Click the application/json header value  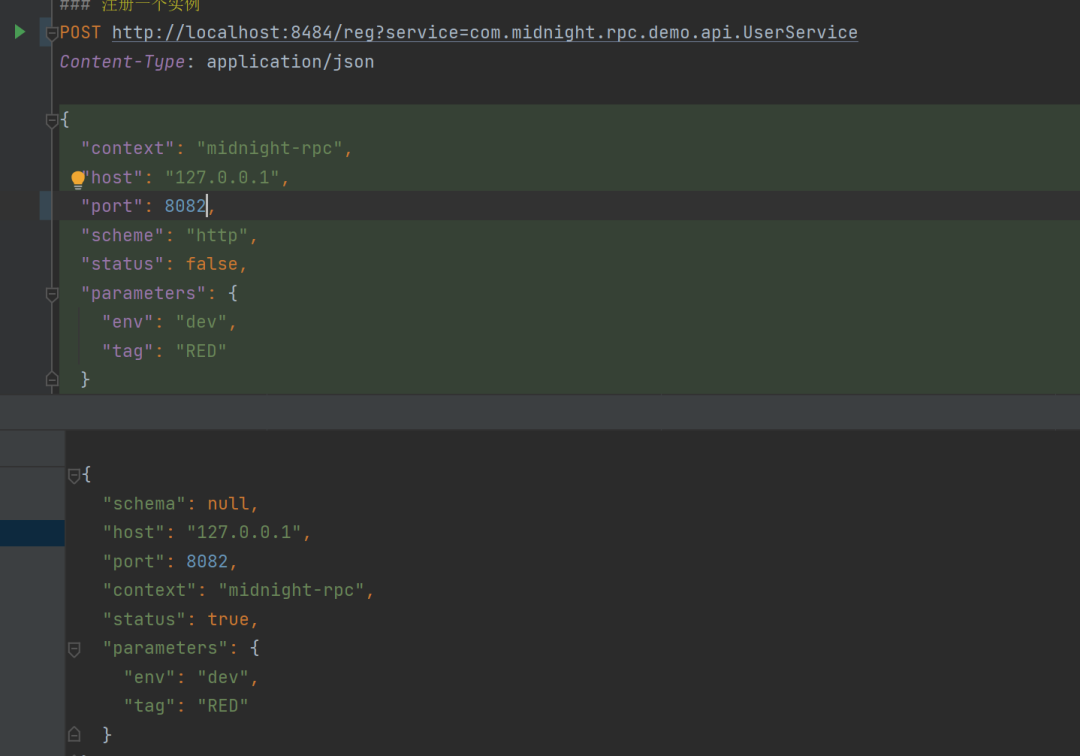[290, 61]
